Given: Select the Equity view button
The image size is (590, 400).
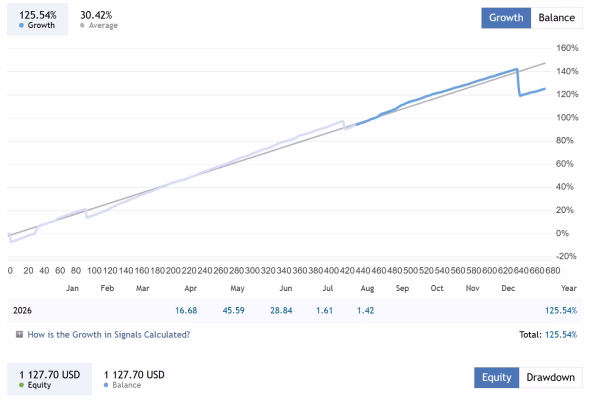Looking at the screenshot, I should click(x=497, y=377).
